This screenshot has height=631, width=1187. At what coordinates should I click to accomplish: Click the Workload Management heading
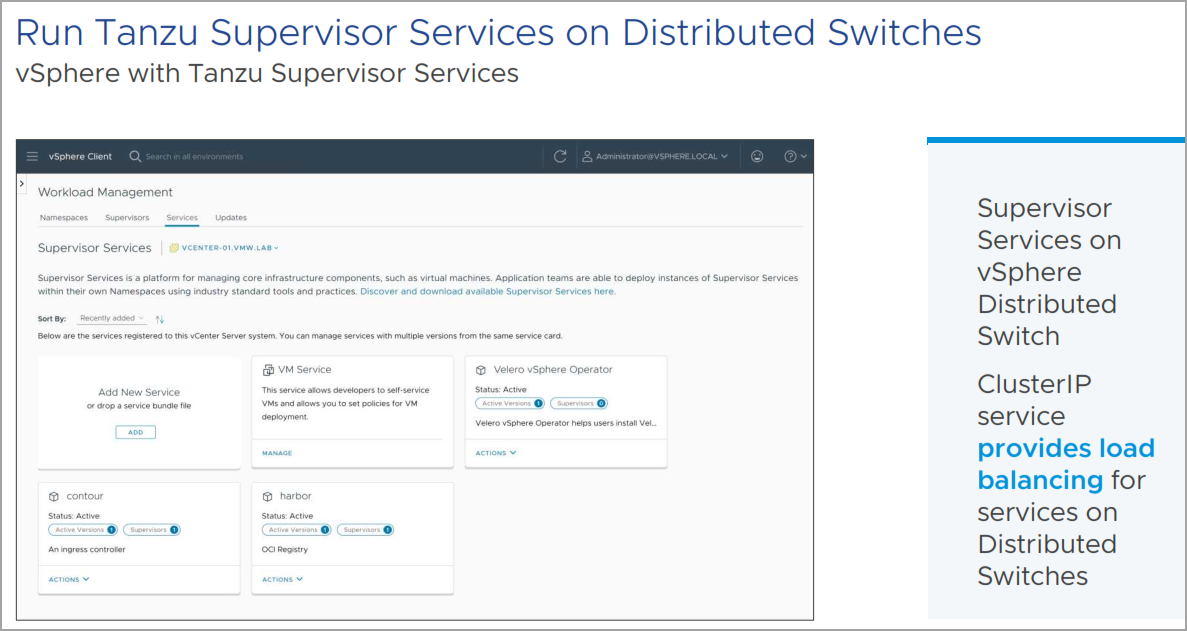coord(105,192)
